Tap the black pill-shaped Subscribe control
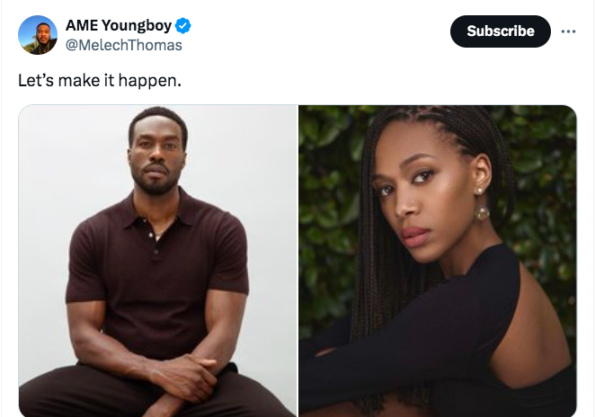The width and height of the screenshot is (595, 417). point(500,31)
